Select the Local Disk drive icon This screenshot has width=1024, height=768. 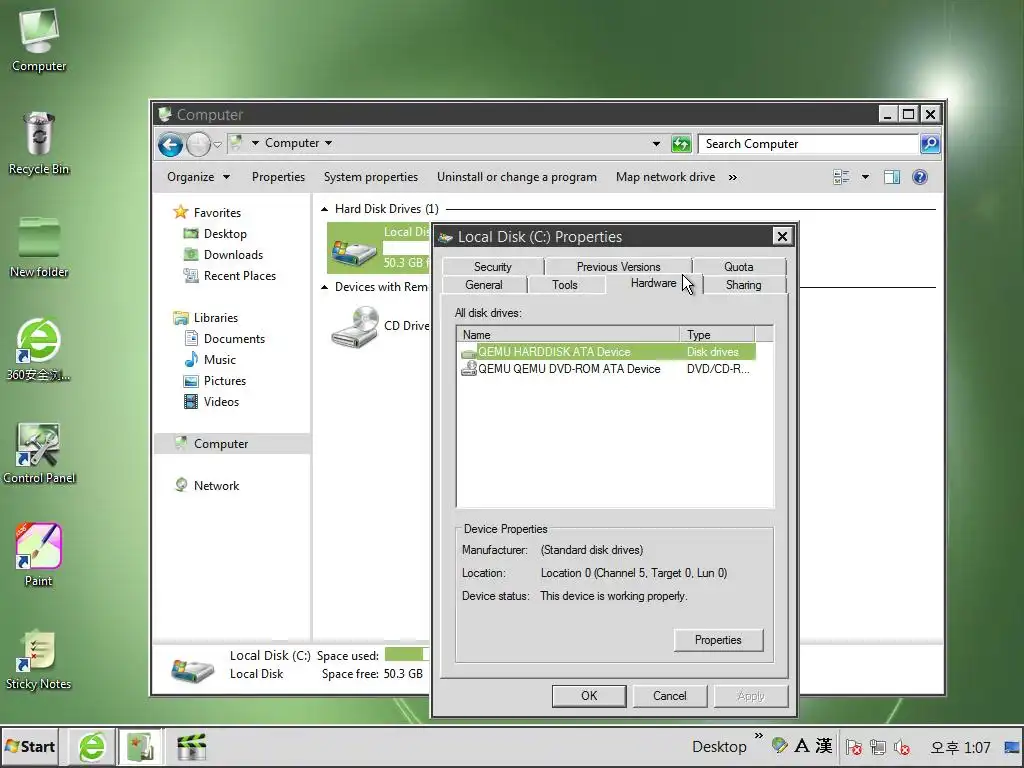(354, 251)
